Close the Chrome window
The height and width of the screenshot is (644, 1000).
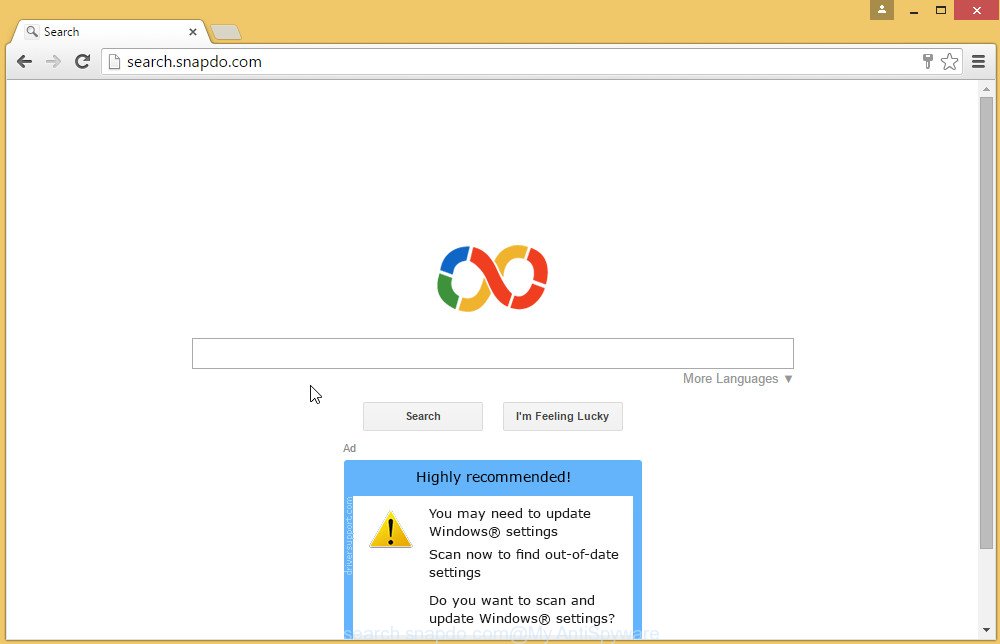(976, 10)
